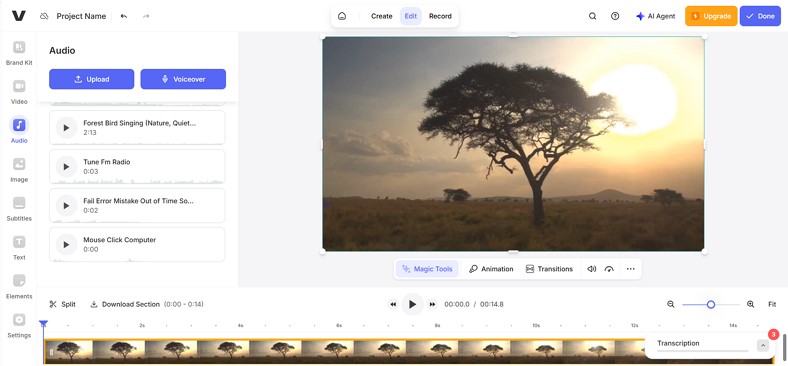Screen dimensions: 788x366
Task: Click the blue playhead marker
Action: point(44,324)
